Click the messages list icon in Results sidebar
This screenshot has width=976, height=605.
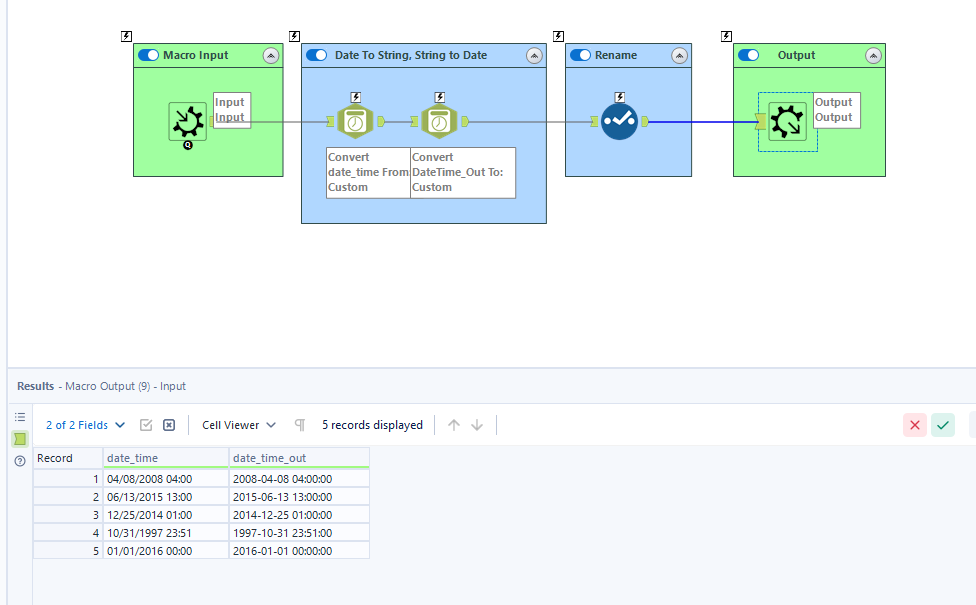point(20,417)
